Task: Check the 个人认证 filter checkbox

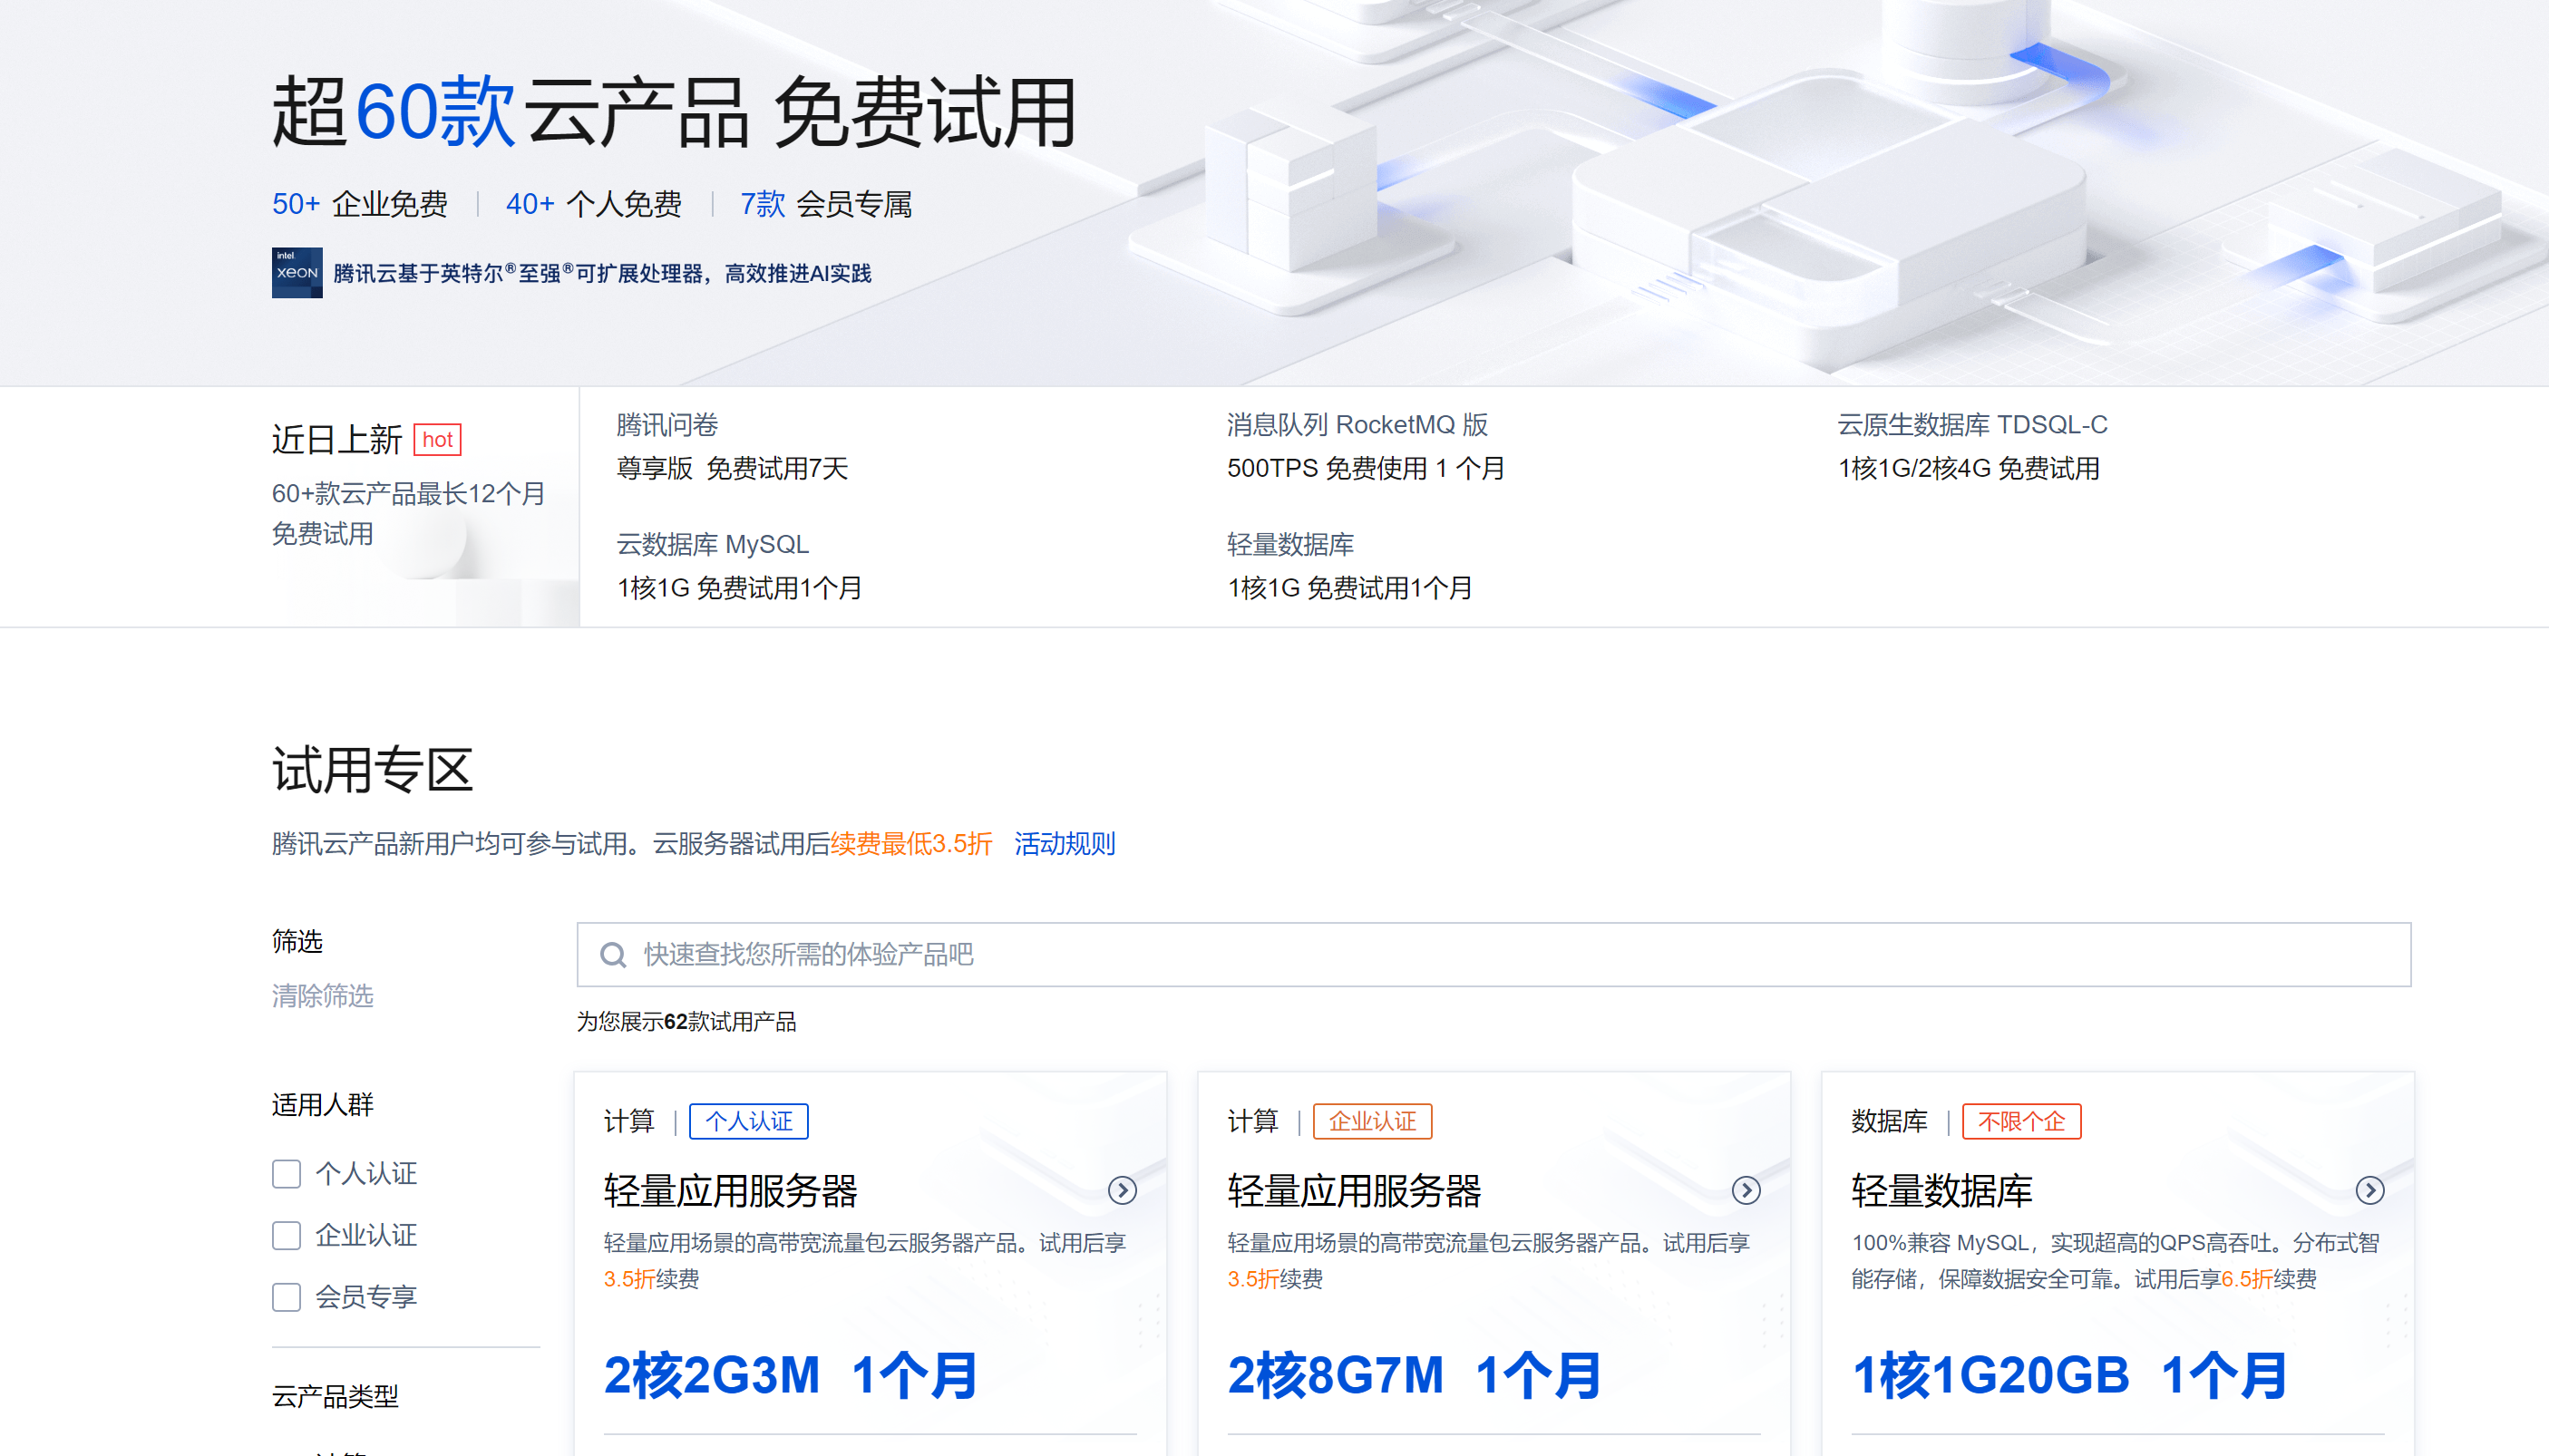Action: (x=287, y=1174)
